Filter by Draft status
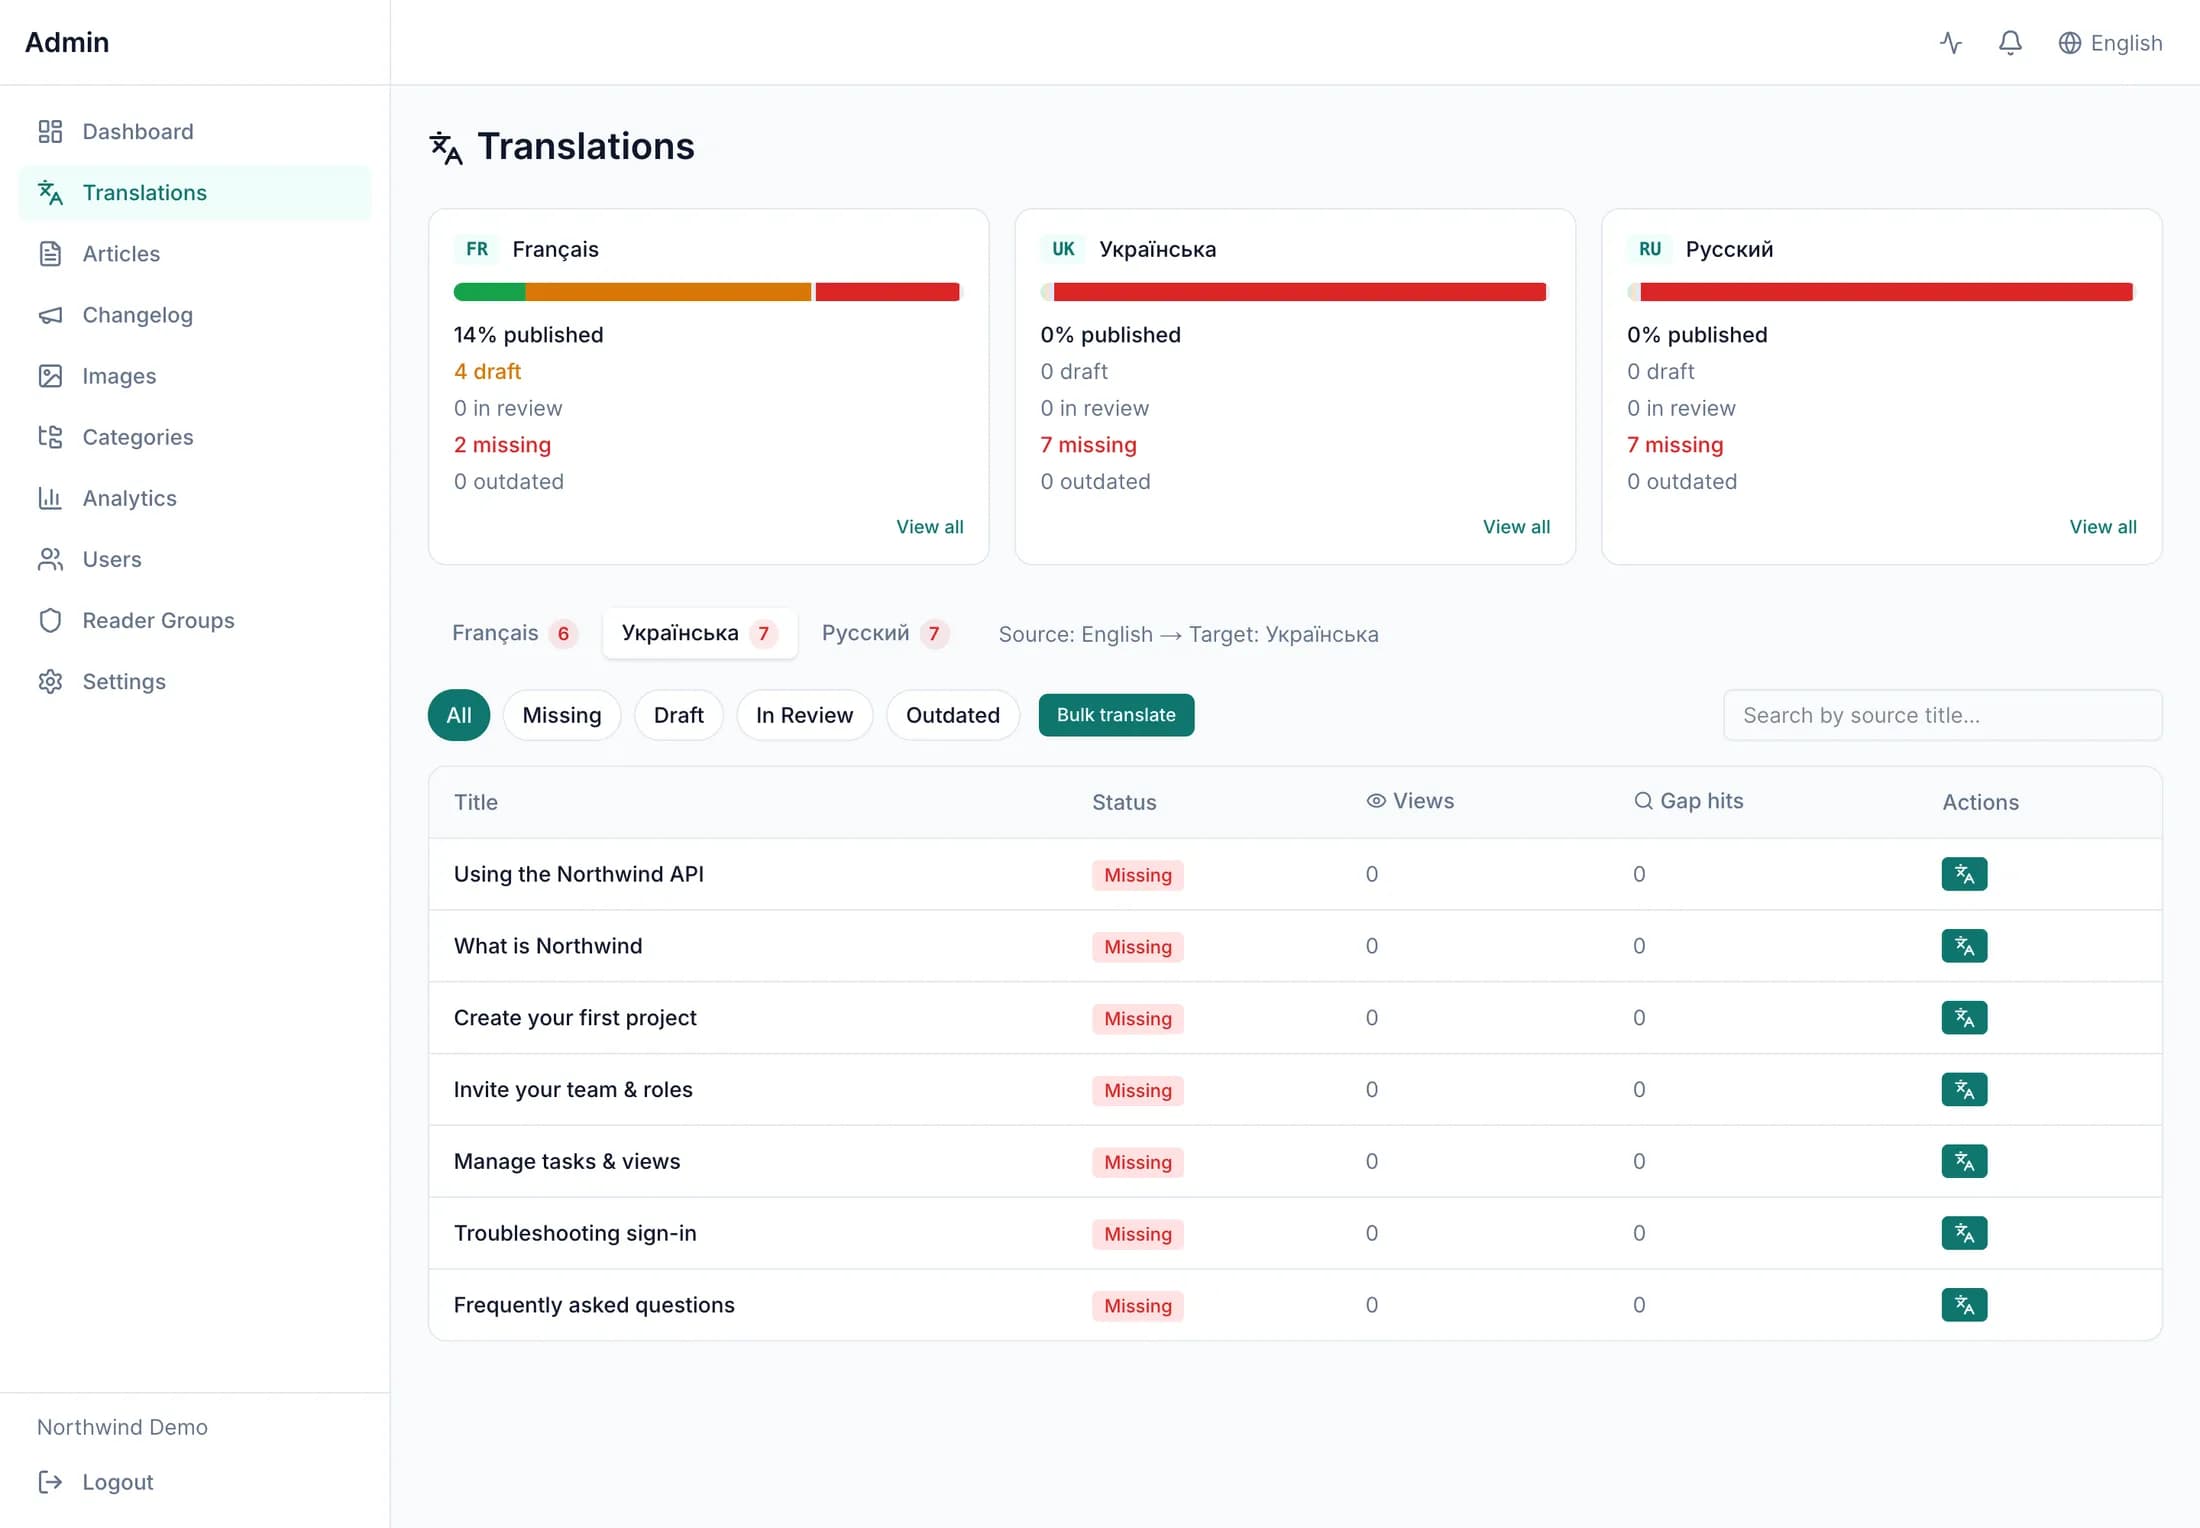This screenshot has width=2200, height=1528. [x=679, y=715]
